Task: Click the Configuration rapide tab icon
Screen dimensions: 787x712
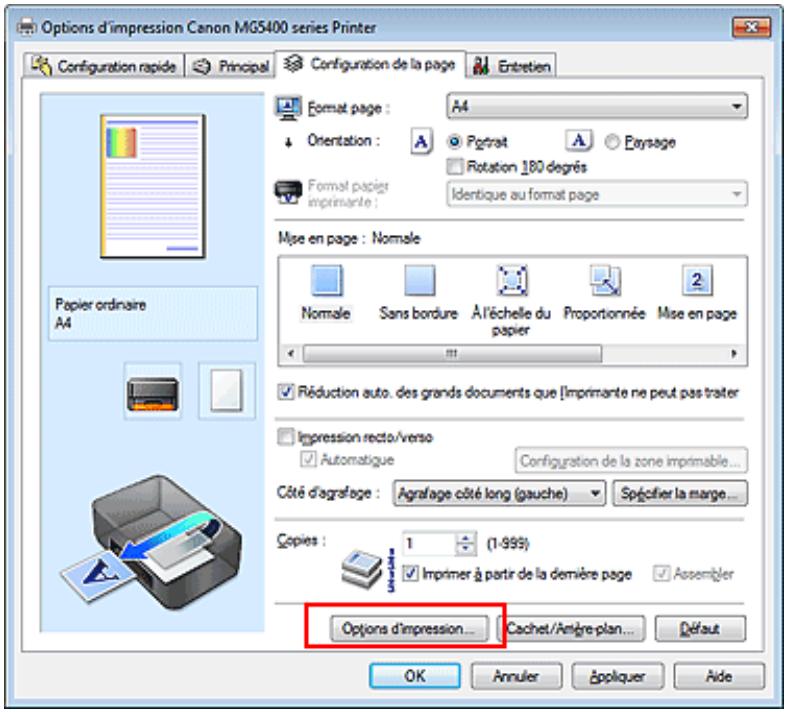Action: (41, 66)
